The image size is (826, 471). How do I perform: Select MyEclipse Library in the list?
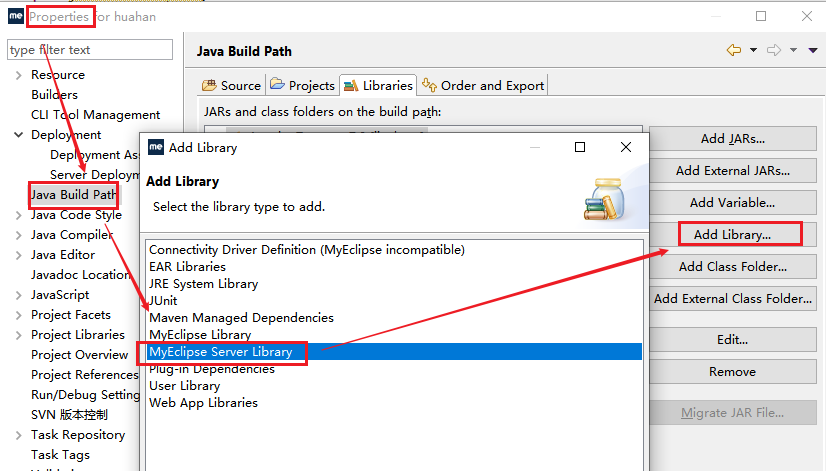394,335
